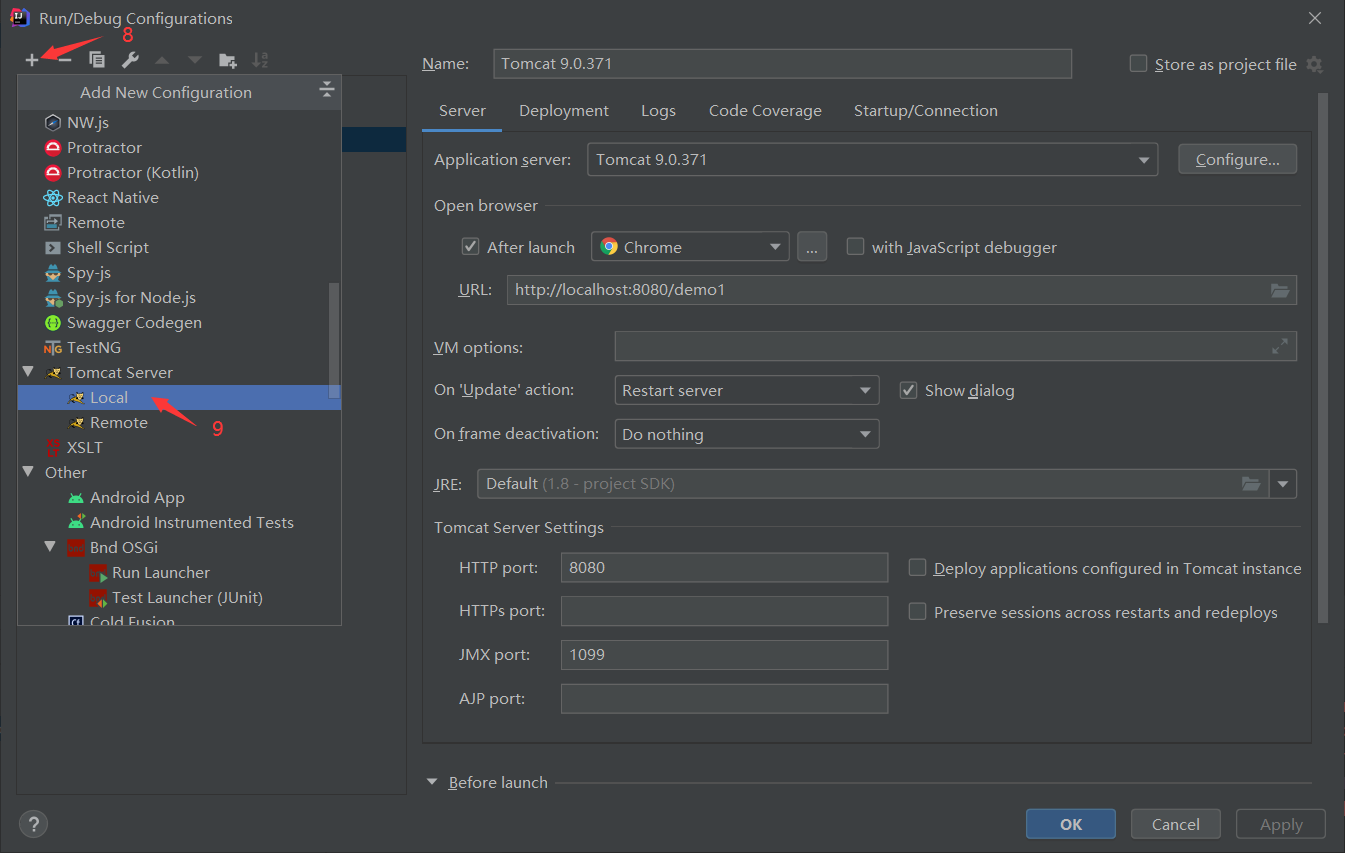
Task: Click the HTTP port field
Action: point(724,567)
